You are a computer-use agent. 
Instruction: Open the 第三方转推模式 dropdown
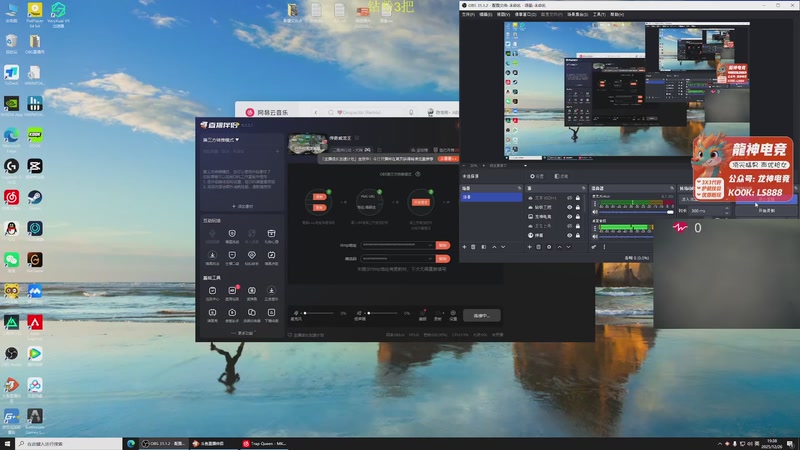click(221, 140)
